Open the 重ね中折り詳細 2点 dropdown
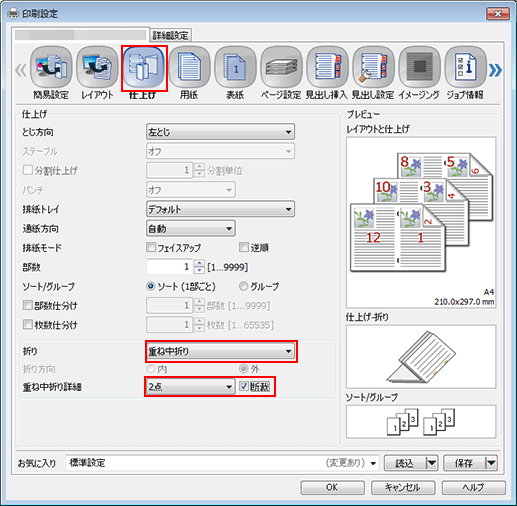 [191, 387]
